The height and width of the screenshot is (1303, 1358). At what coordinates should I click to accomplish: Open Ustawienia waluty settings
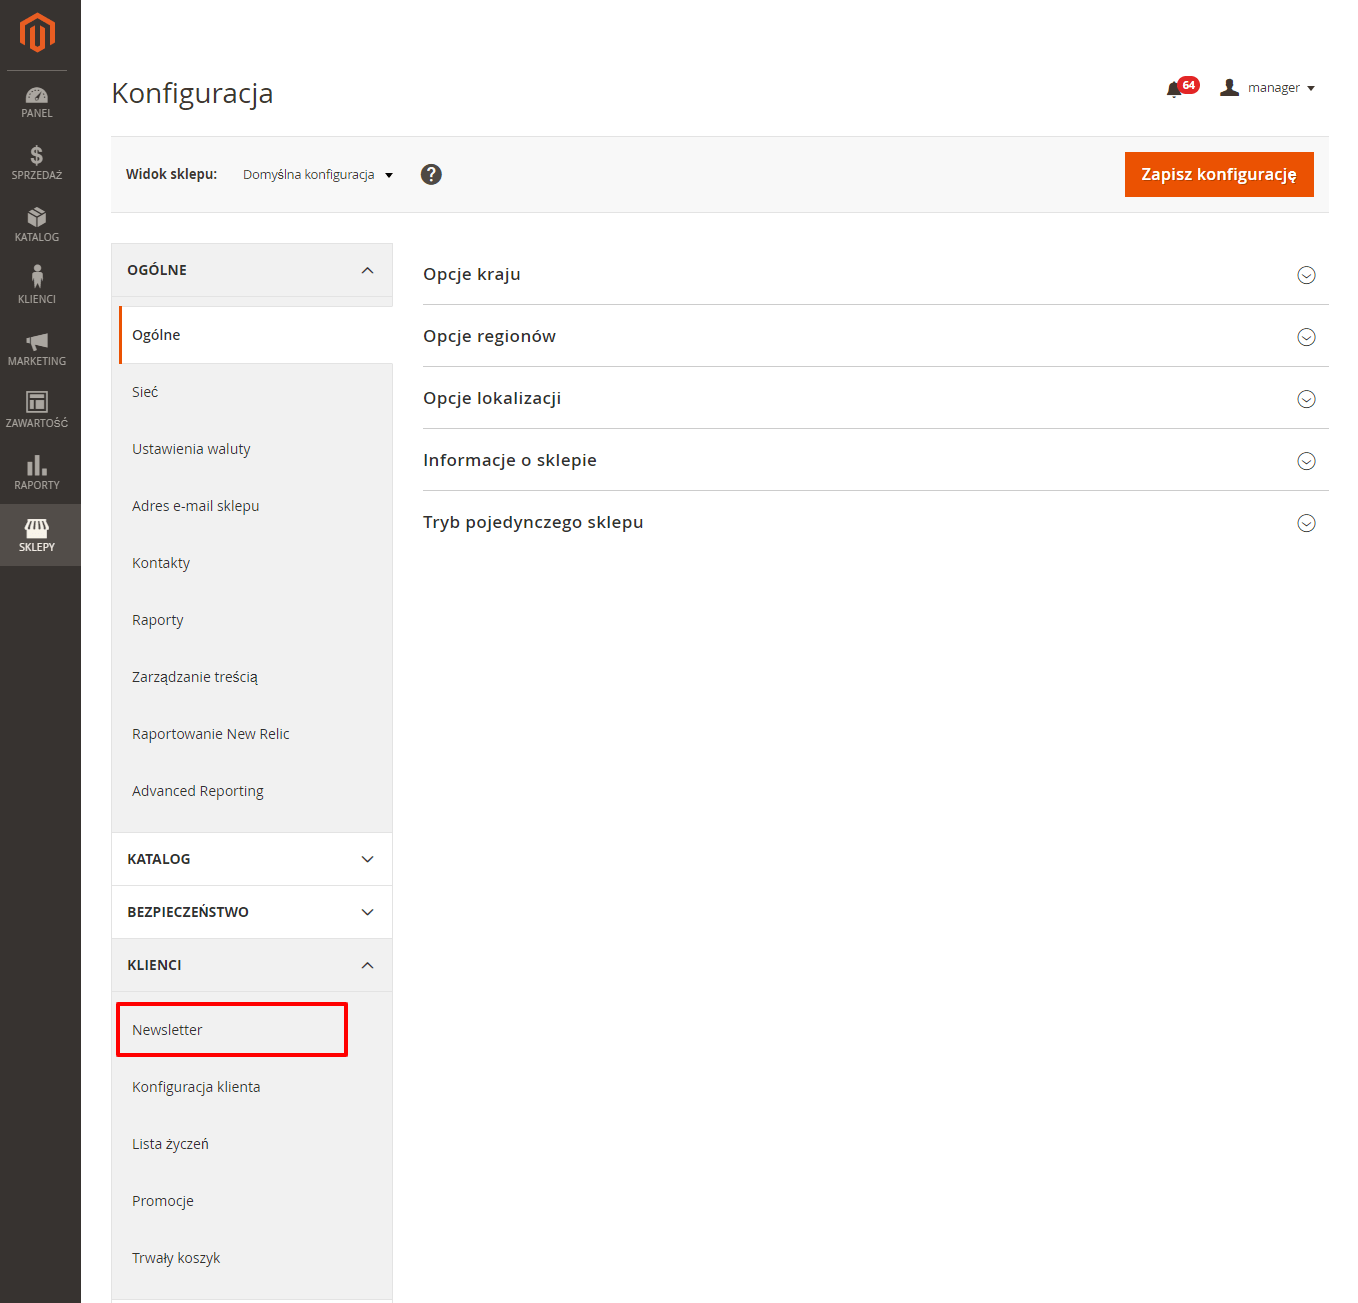256,449
